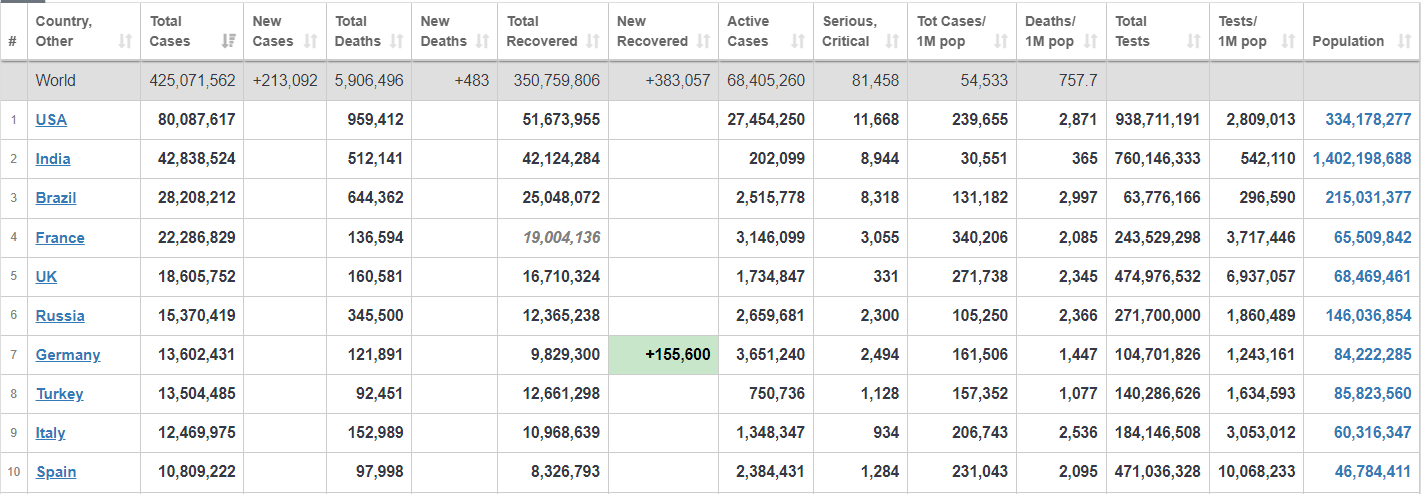Select Turkey total cases 13,504,485
1421x494 pixels.
[x=197, y=394]
